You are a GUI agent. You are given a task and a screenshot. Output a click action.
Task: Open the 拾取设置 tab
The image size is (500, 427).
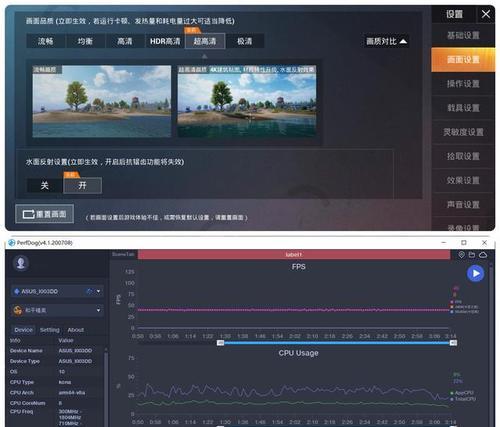click(x=463, y=156)
